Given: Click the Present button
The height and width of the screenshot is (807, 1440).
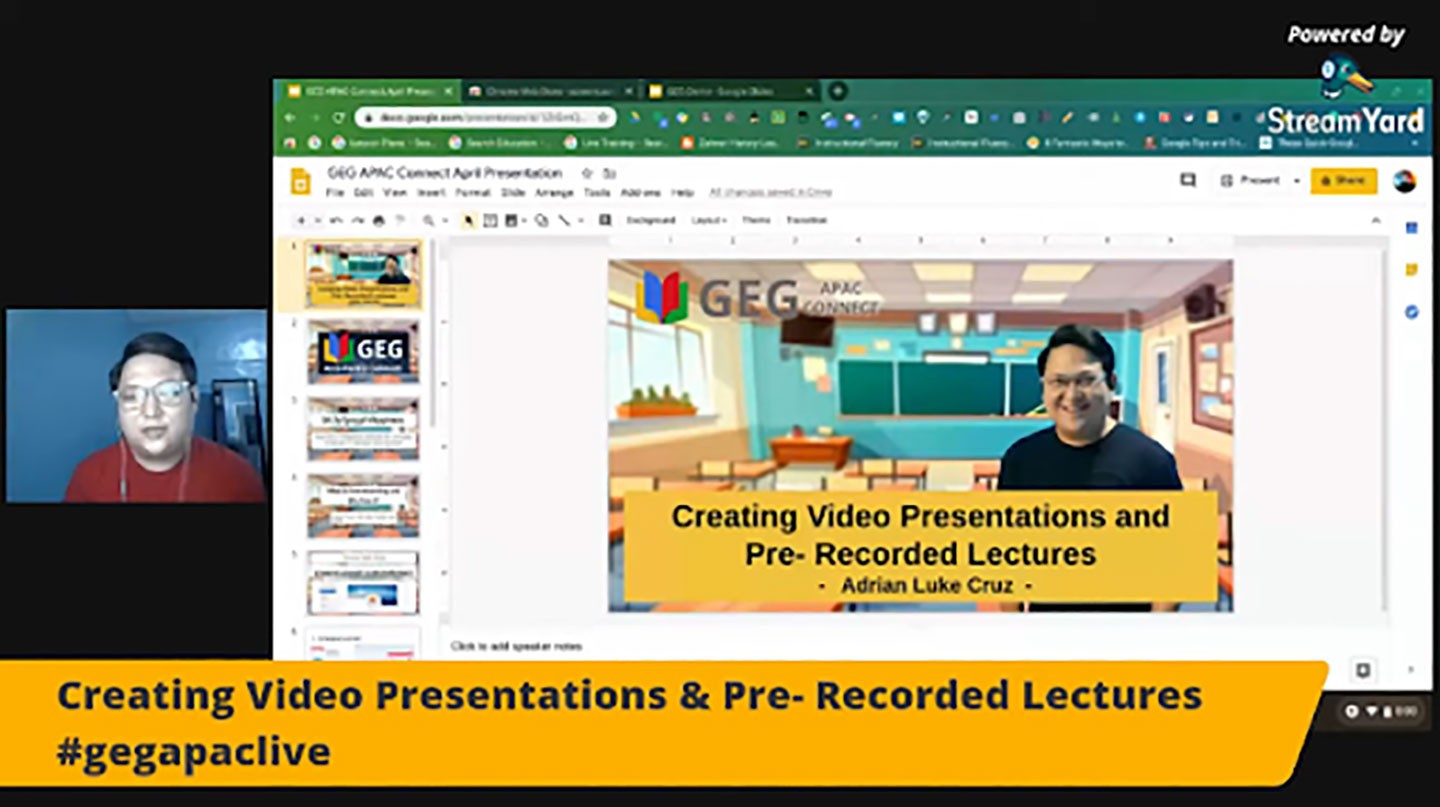Looking at the screenshot, I should click(1250, 181).
